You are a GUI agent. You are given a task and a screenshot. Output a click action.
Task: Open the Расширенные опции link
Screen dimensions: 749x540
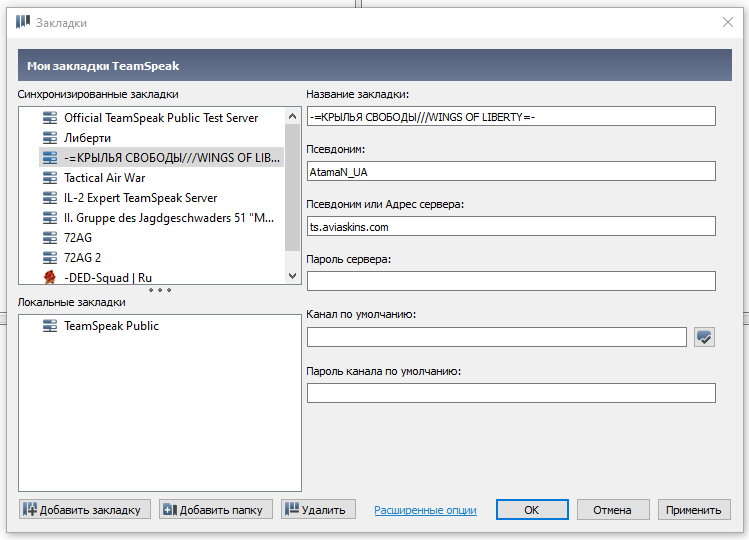point(425,510)
